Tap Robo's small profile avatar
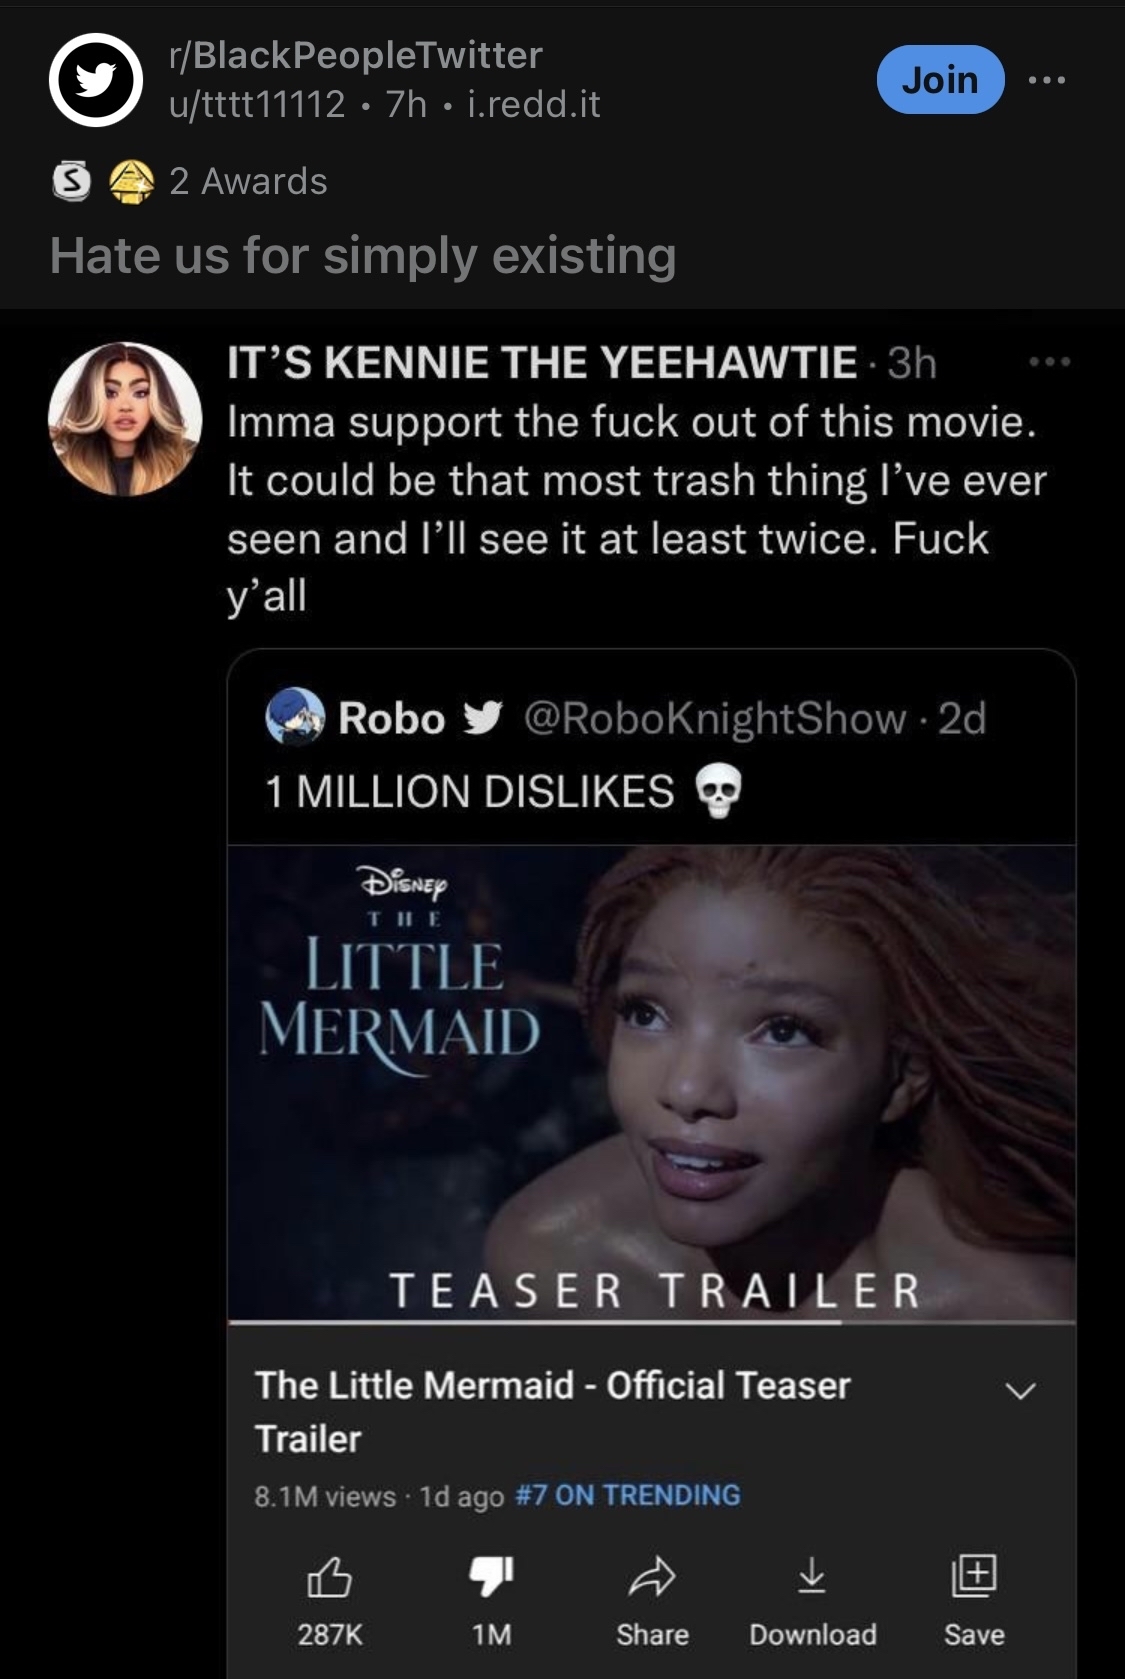 coord(295,717)
